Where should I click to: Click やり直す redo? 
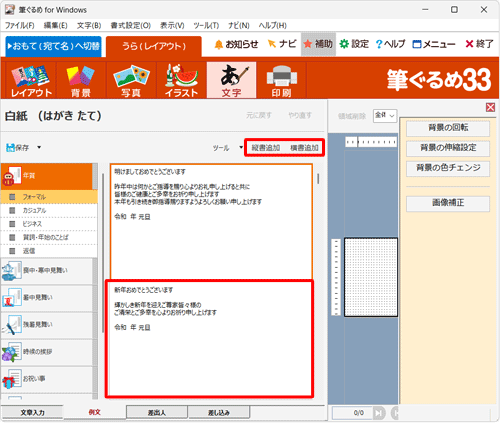click(x=300, y=115)
